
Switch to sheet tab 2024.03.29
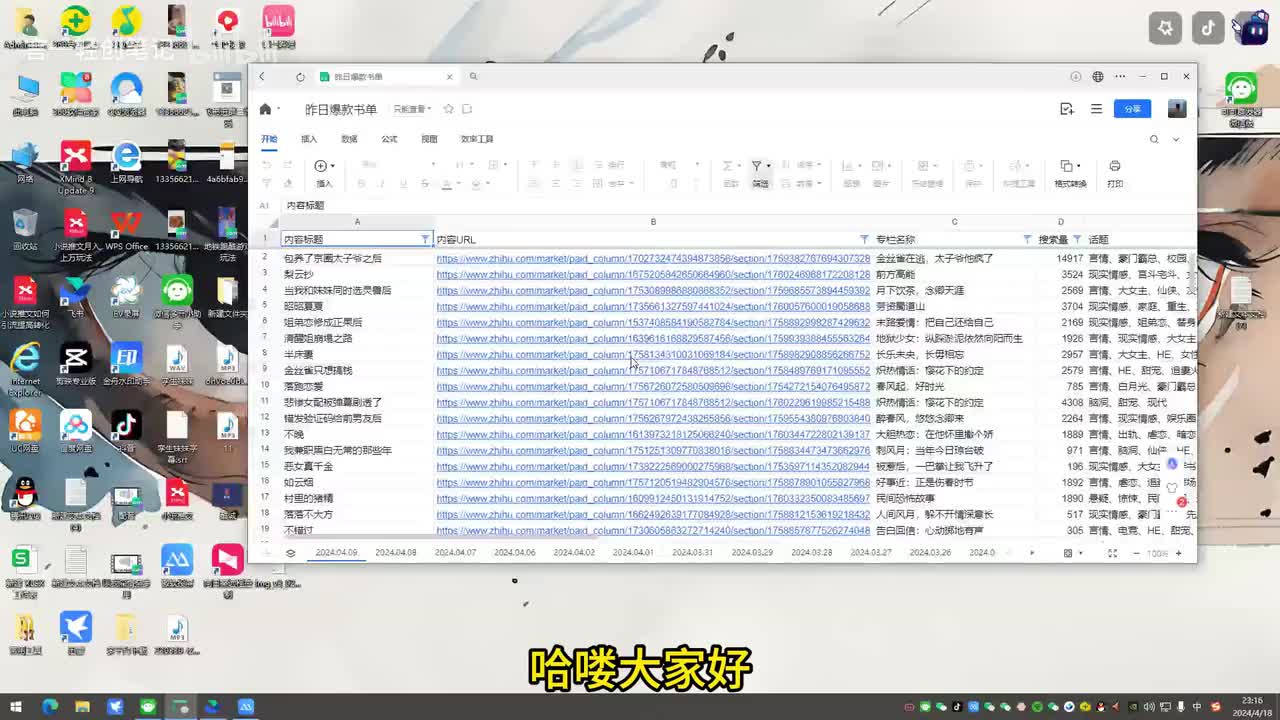coord(752,553)
